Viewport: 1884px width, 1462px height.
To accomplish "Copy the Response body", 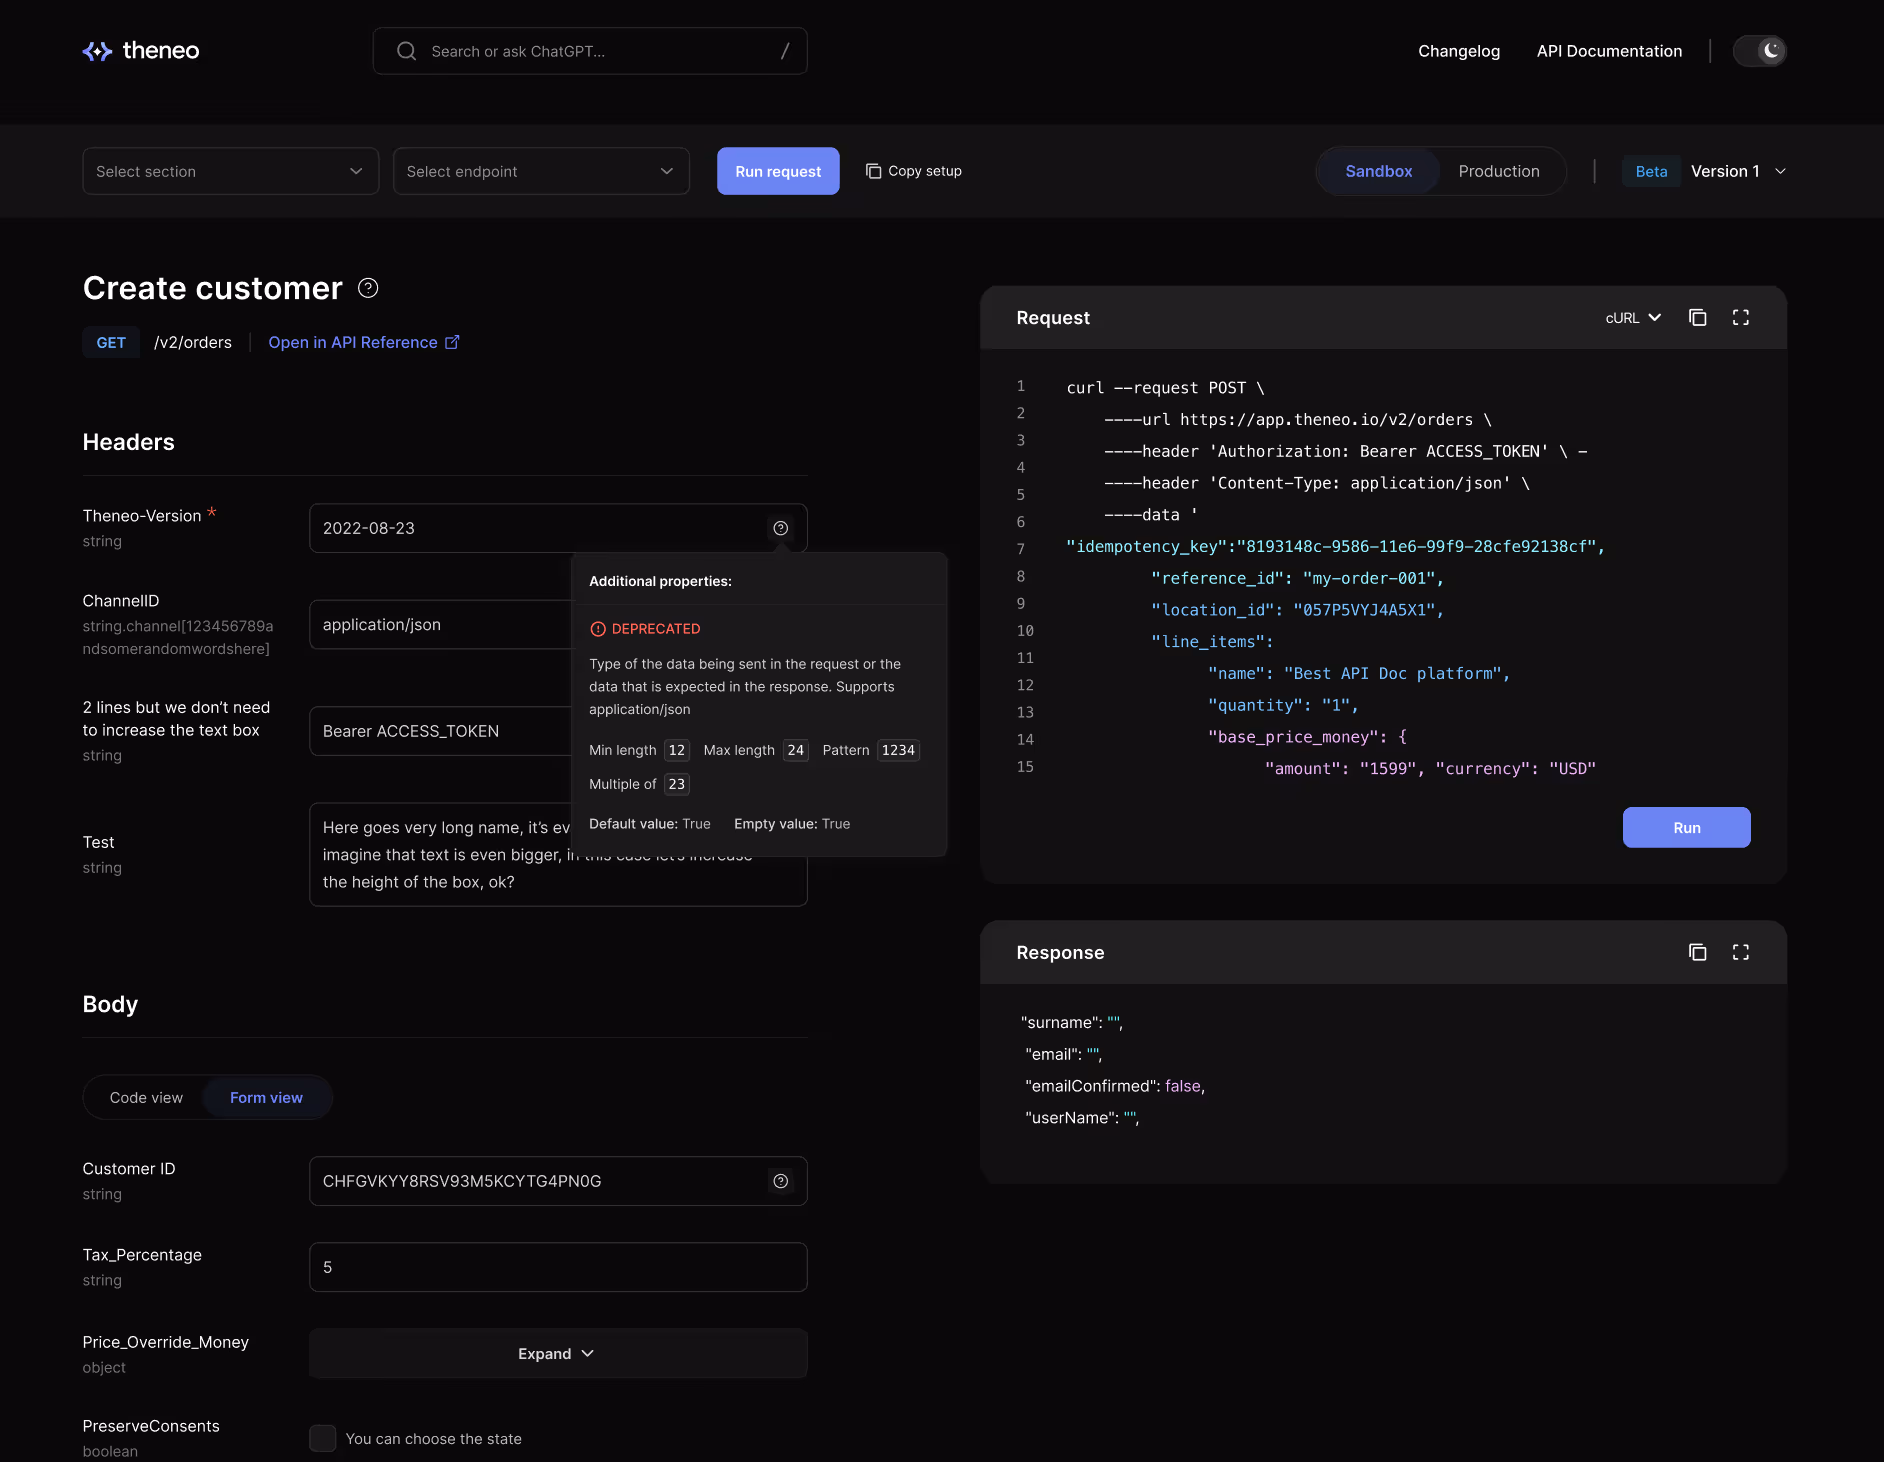I will pos(1697,952).
